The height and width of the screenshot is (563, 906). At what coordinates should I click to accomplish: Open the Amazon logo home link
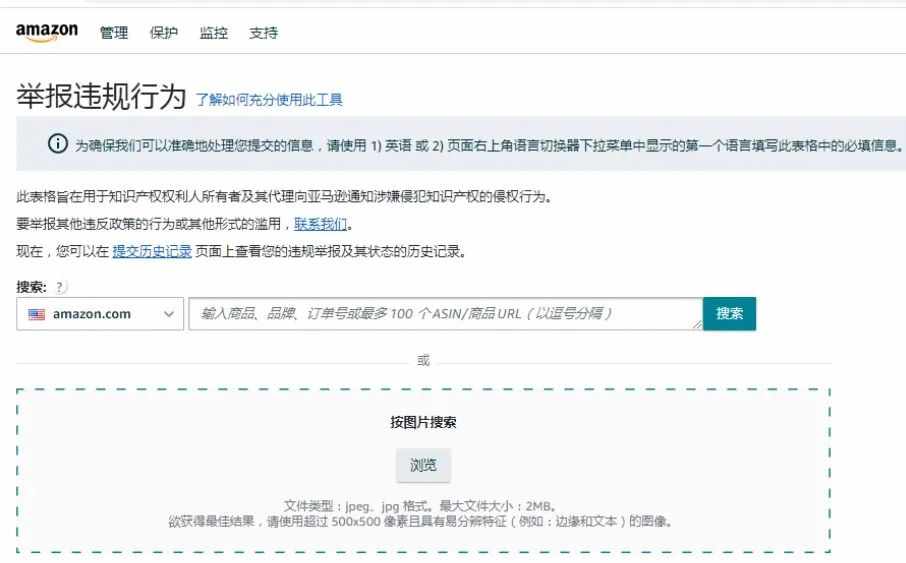click(x=47, y=32)
